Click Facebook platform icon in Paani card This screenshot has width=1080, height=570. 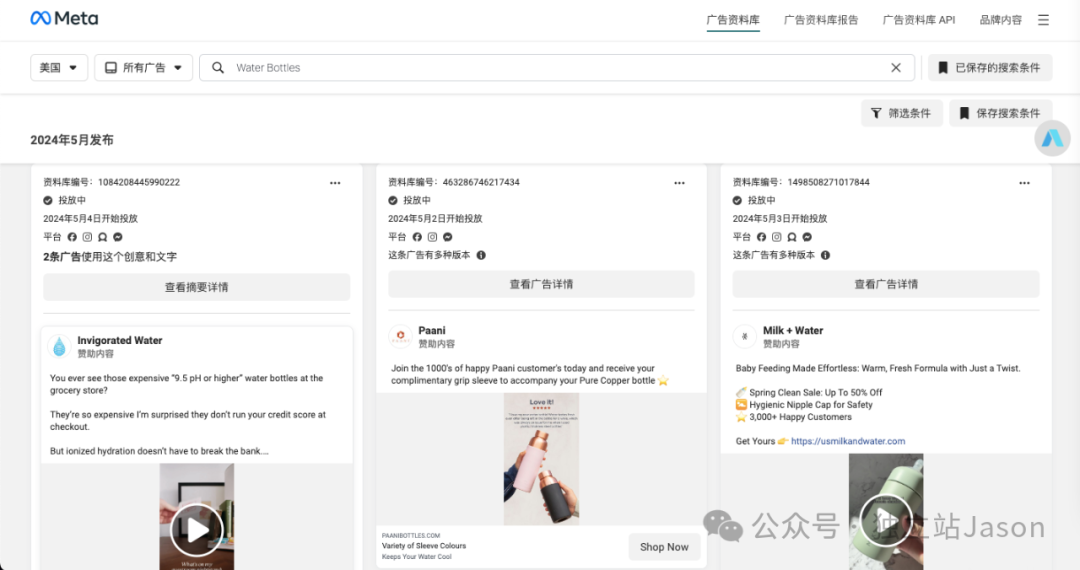[417, 237]
